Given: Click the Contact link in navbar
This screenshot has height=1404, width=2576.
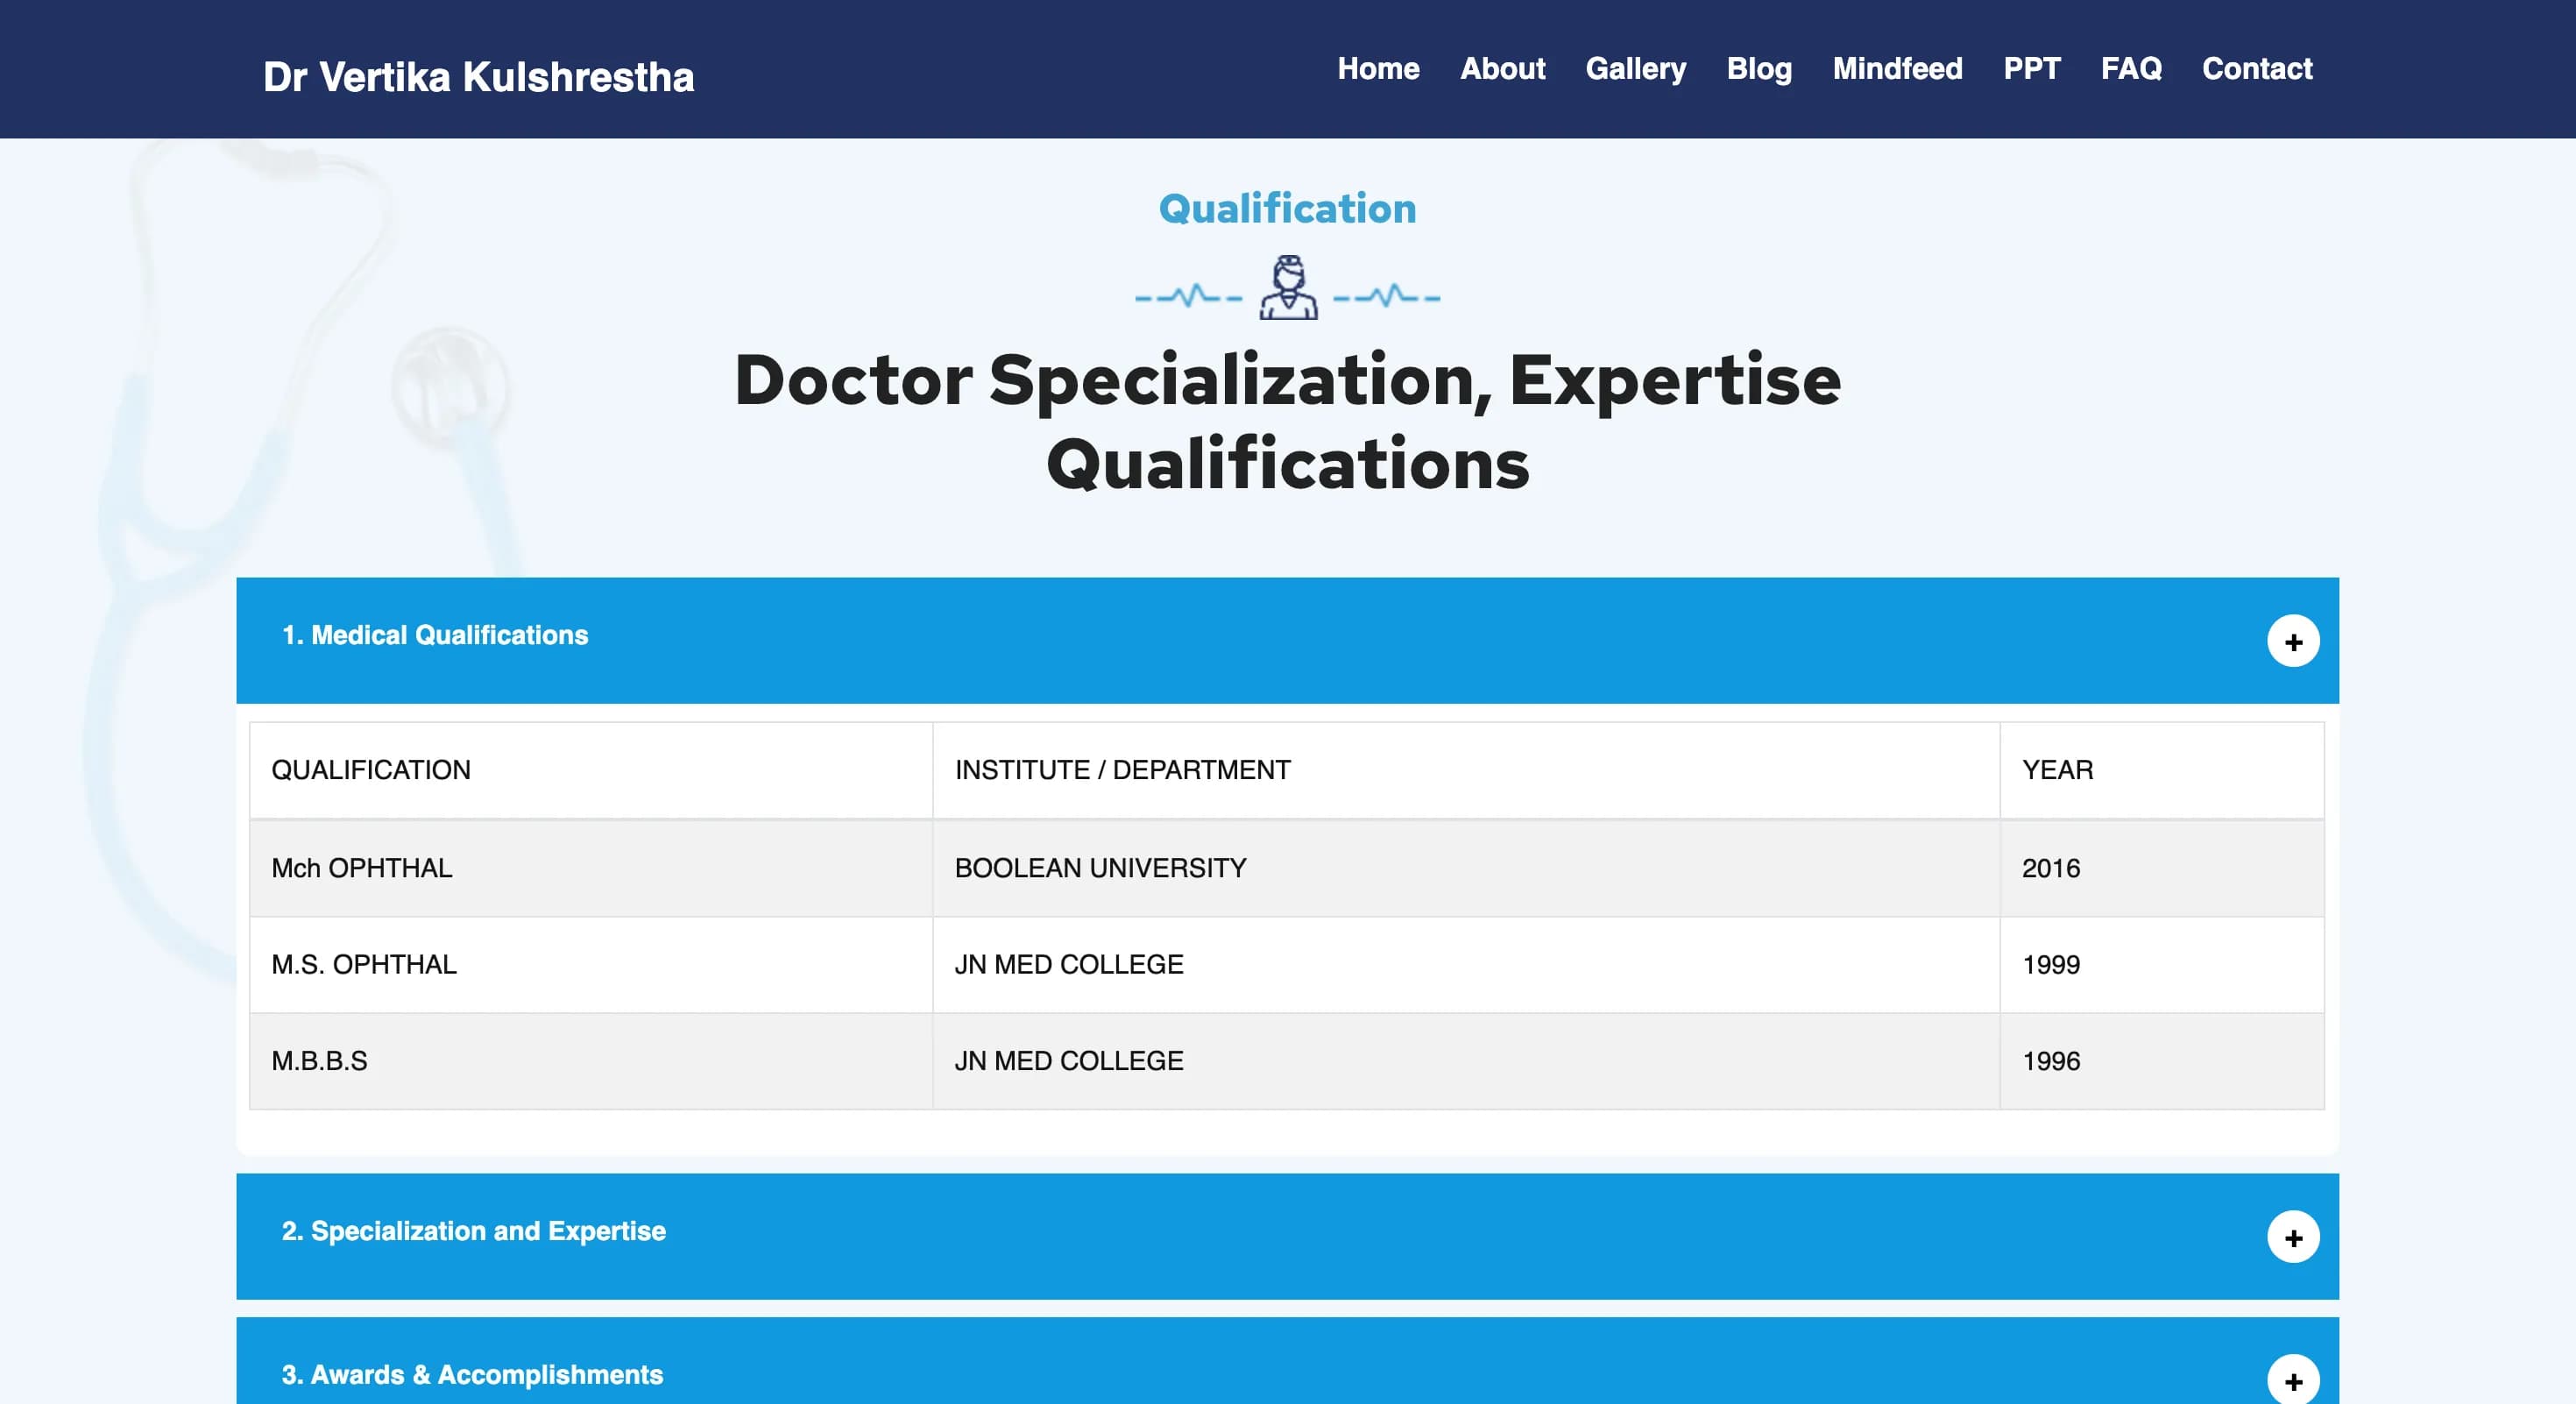Looking at the screenshot, I should 2257,69.
